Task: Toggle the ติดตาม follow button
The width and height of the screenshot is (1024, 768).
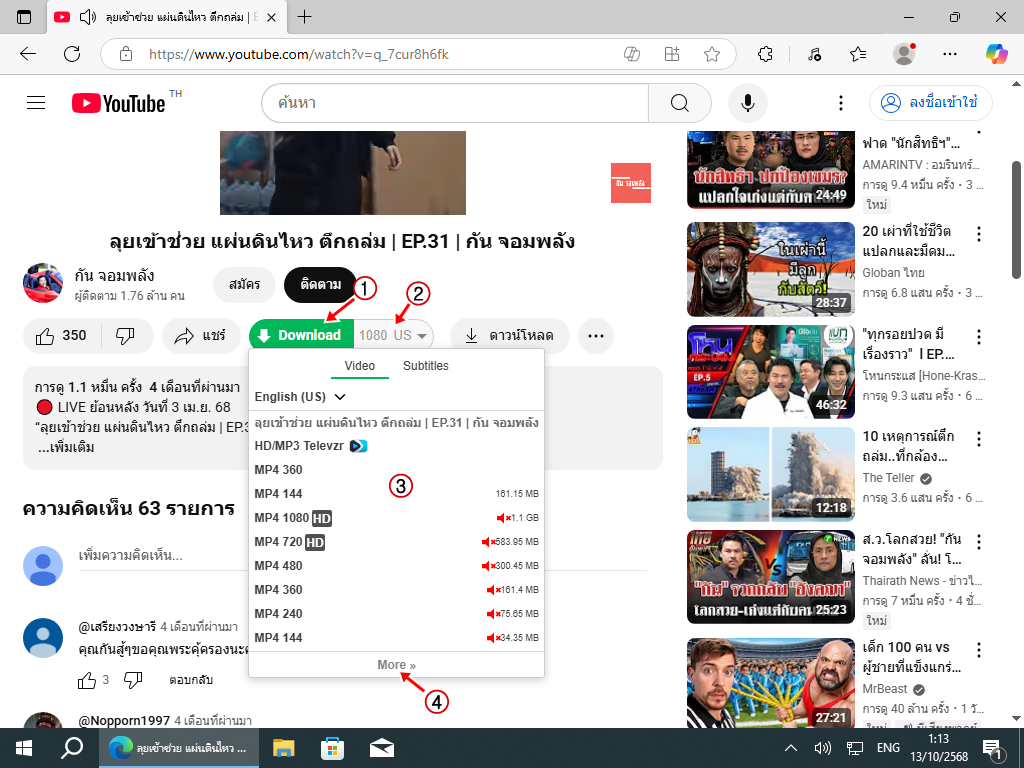Action: (x=320, y=285)
